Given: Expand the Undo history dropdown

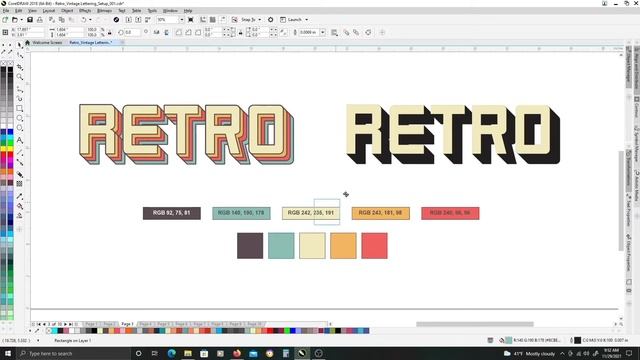Looking at the screenshot, I should (x=90, y=20).
